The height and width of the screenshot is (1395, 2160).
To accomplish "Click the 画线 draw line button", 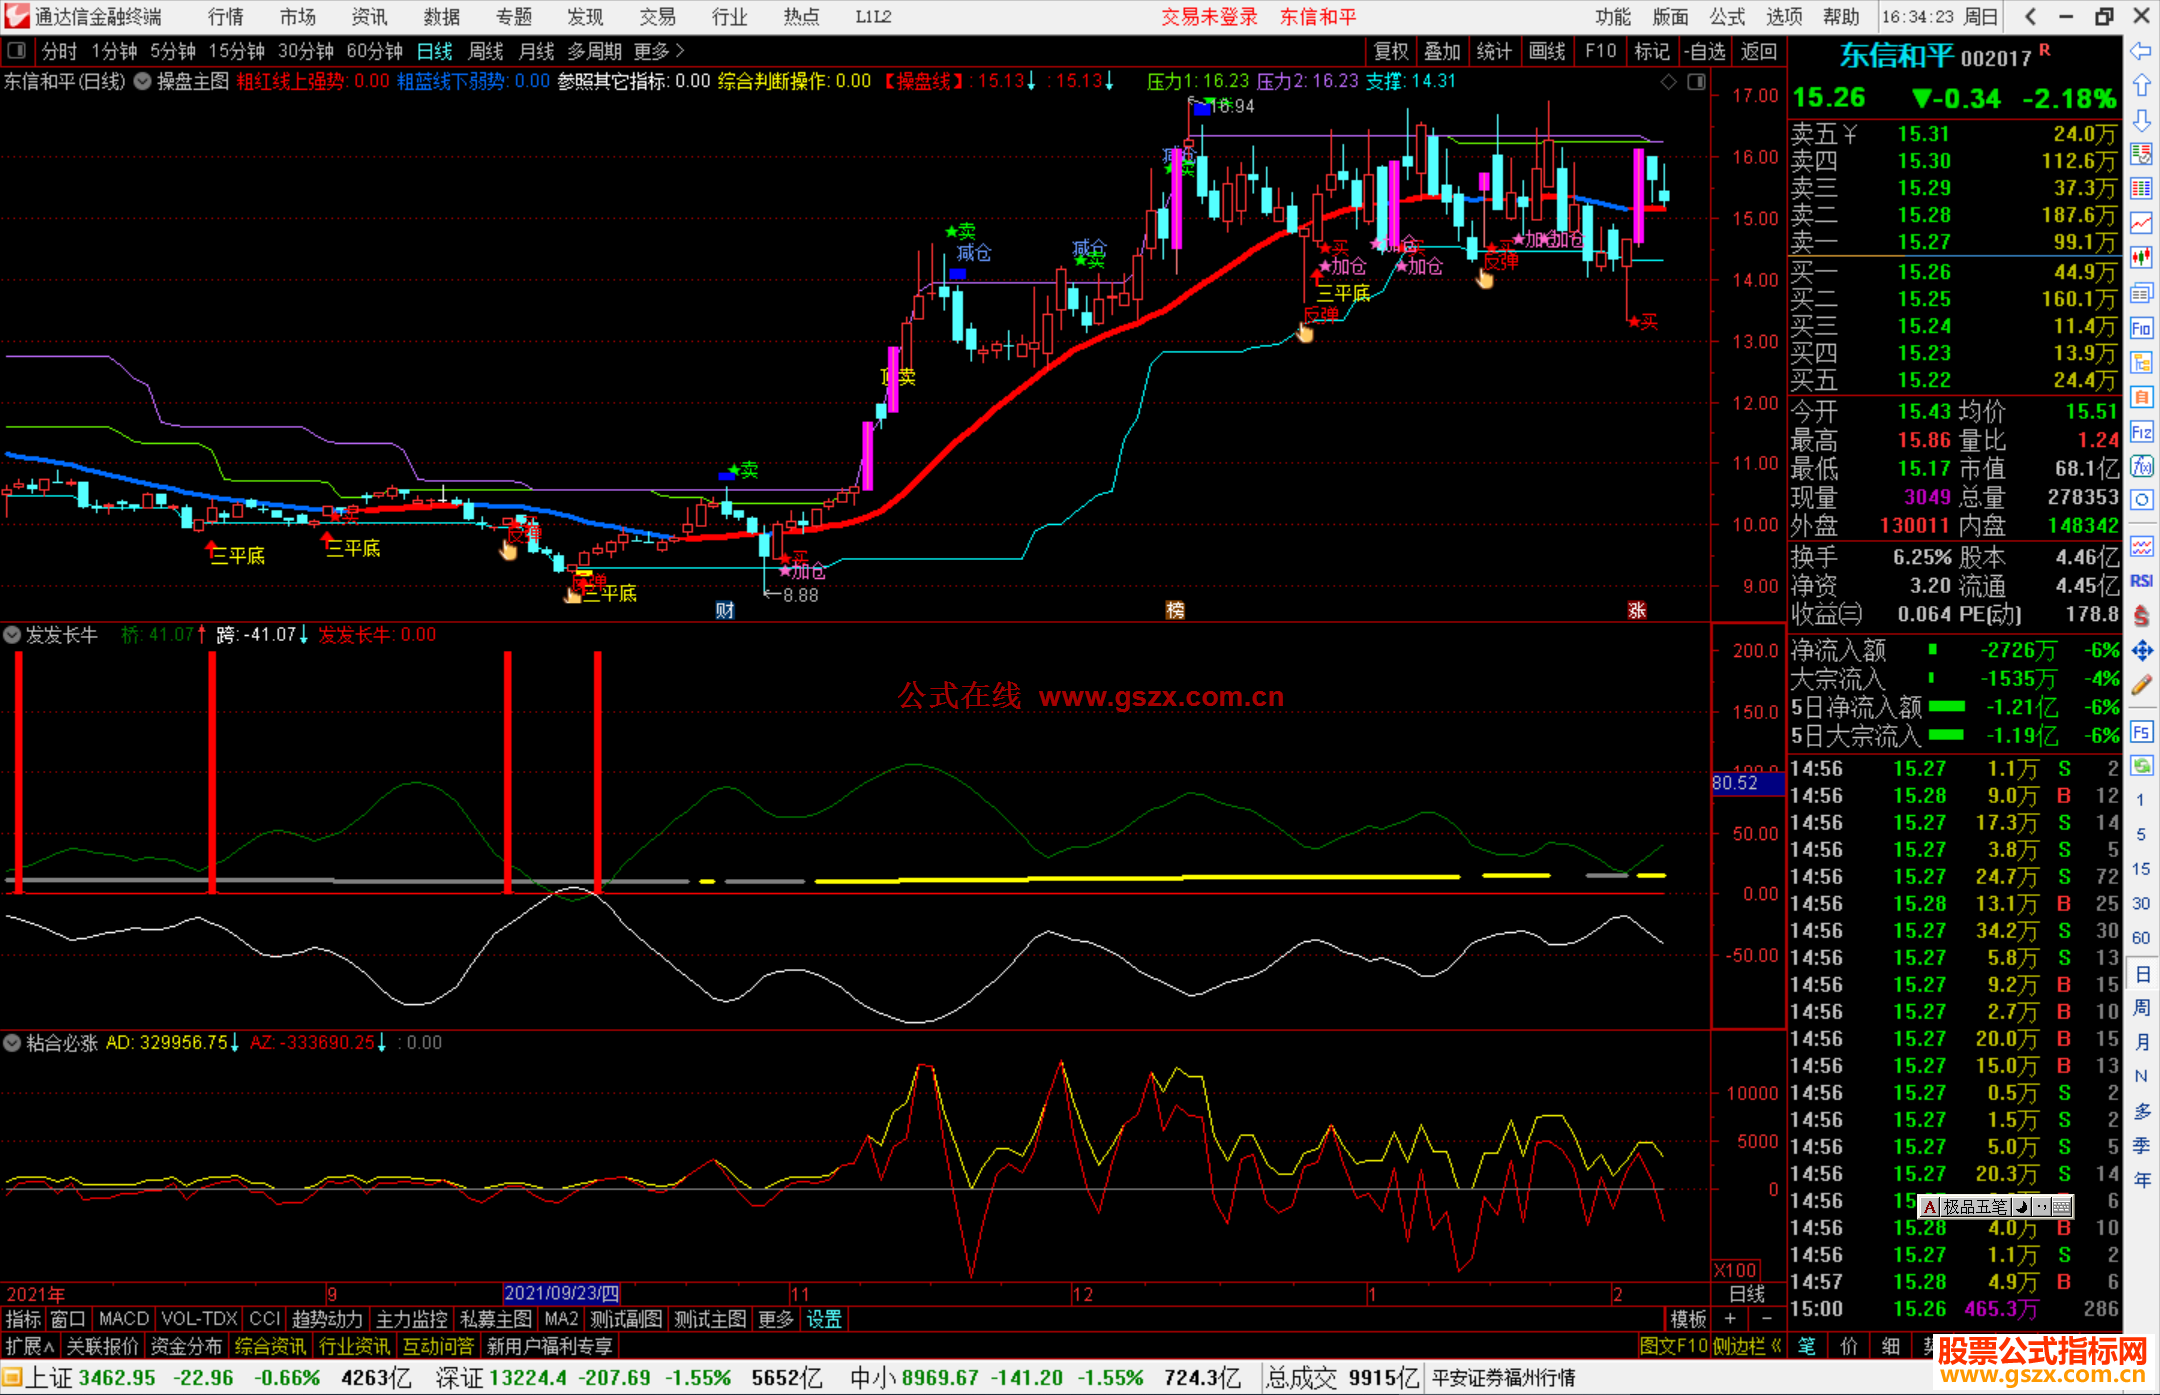I will tap(1548, 51).
